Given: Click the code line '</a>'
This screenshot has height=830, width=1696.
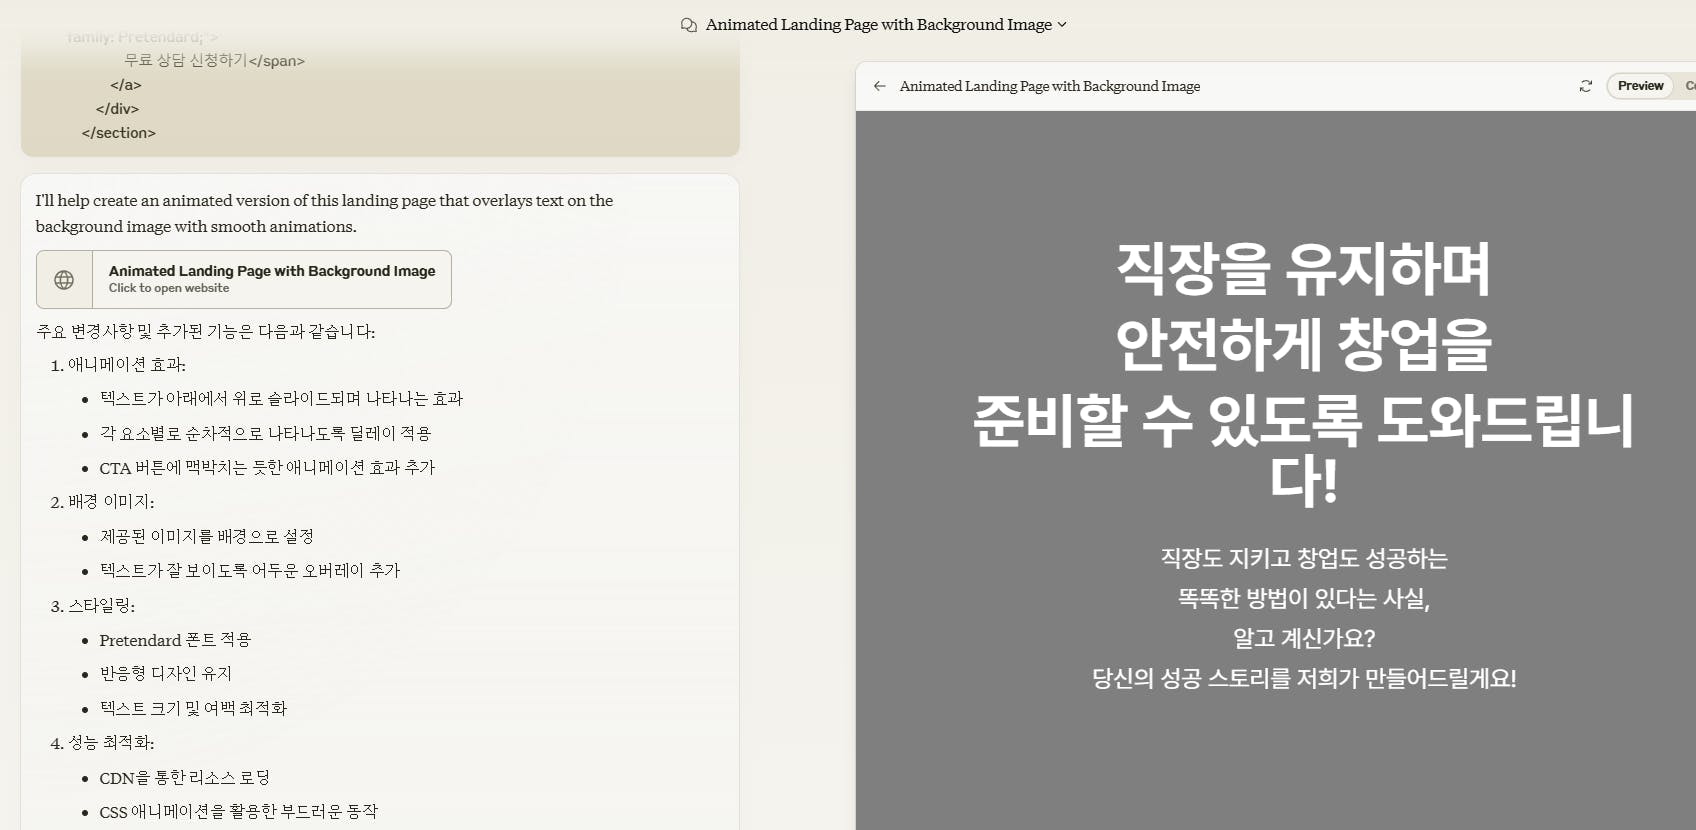Looking at the screenshot, I should 126,85.
